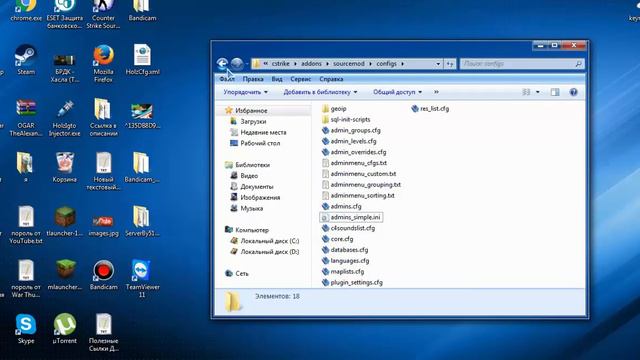Open Загрузки in the sidebar
The width and height of the screenshot is (640, 360).
click(253, 122)
